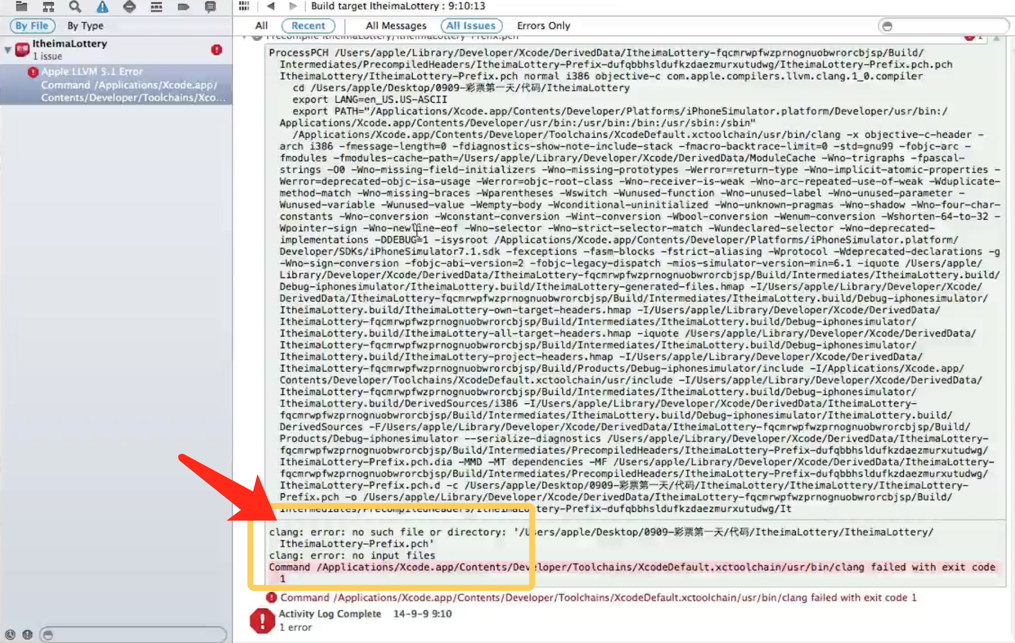
Task: Click the red icon next to Apple LLVM 5.1 Error
Action: point(33,72)
